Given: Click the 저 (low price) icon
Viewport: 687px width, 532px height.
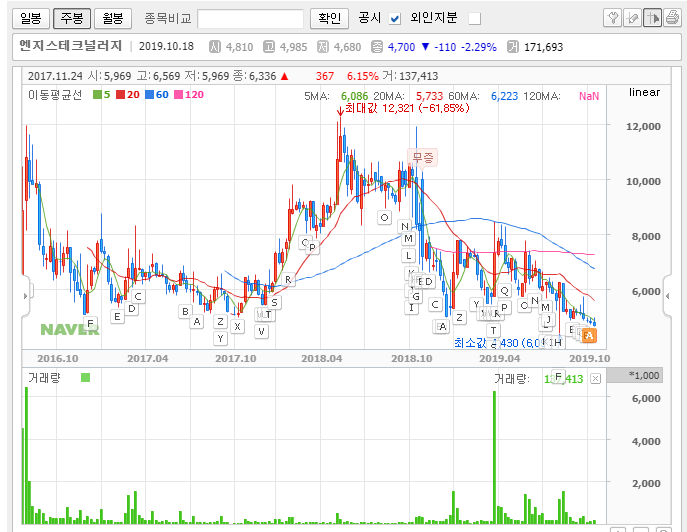Looking at the screenshot, I should [323, 46].
